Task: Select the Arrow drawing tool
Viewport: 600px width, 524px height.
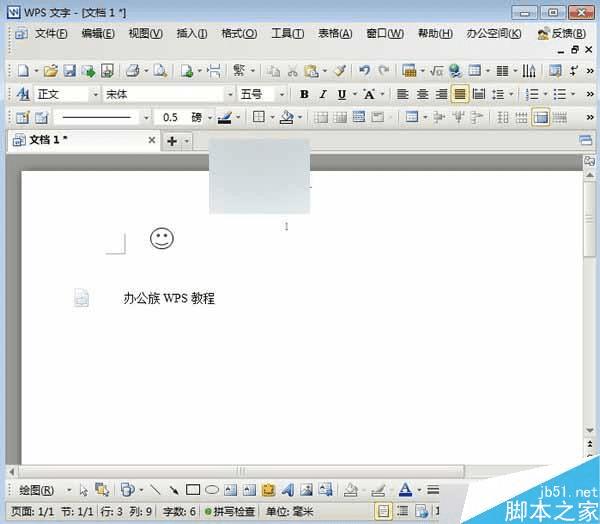Action: tap(174, 490)
